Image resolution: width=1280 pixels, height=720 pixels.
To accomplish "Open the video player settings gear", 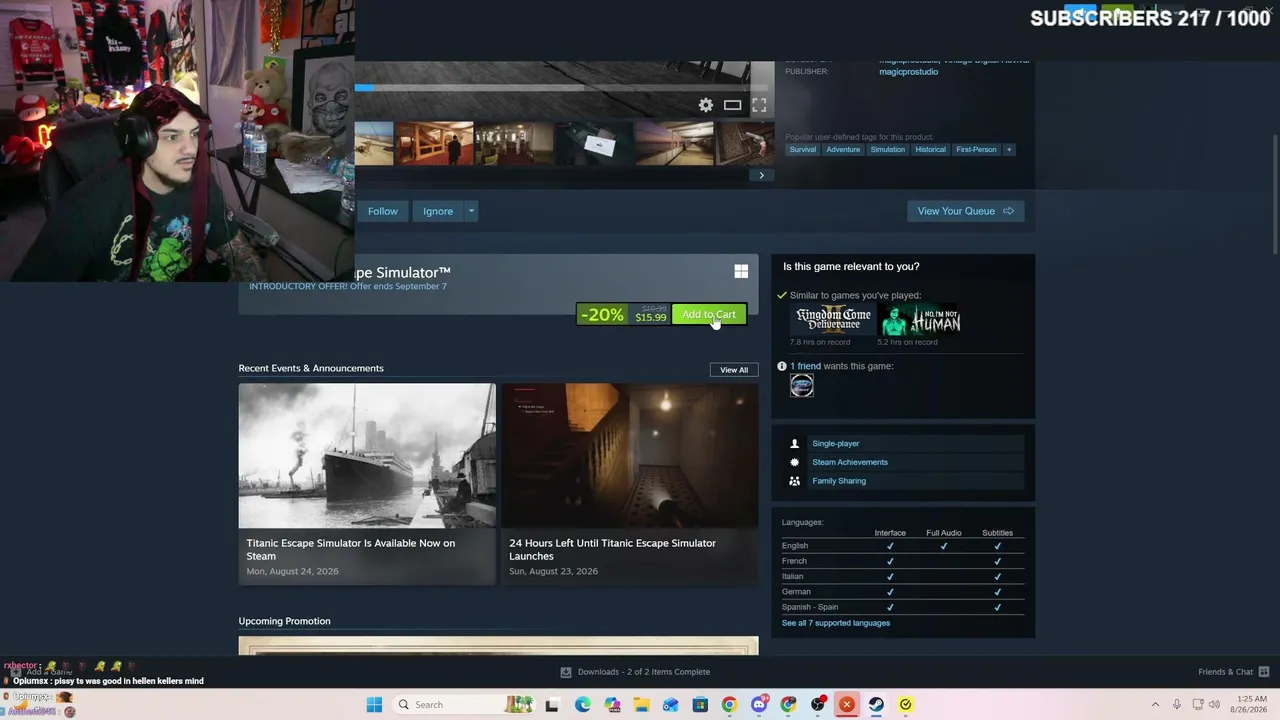I will pos(706,105).
